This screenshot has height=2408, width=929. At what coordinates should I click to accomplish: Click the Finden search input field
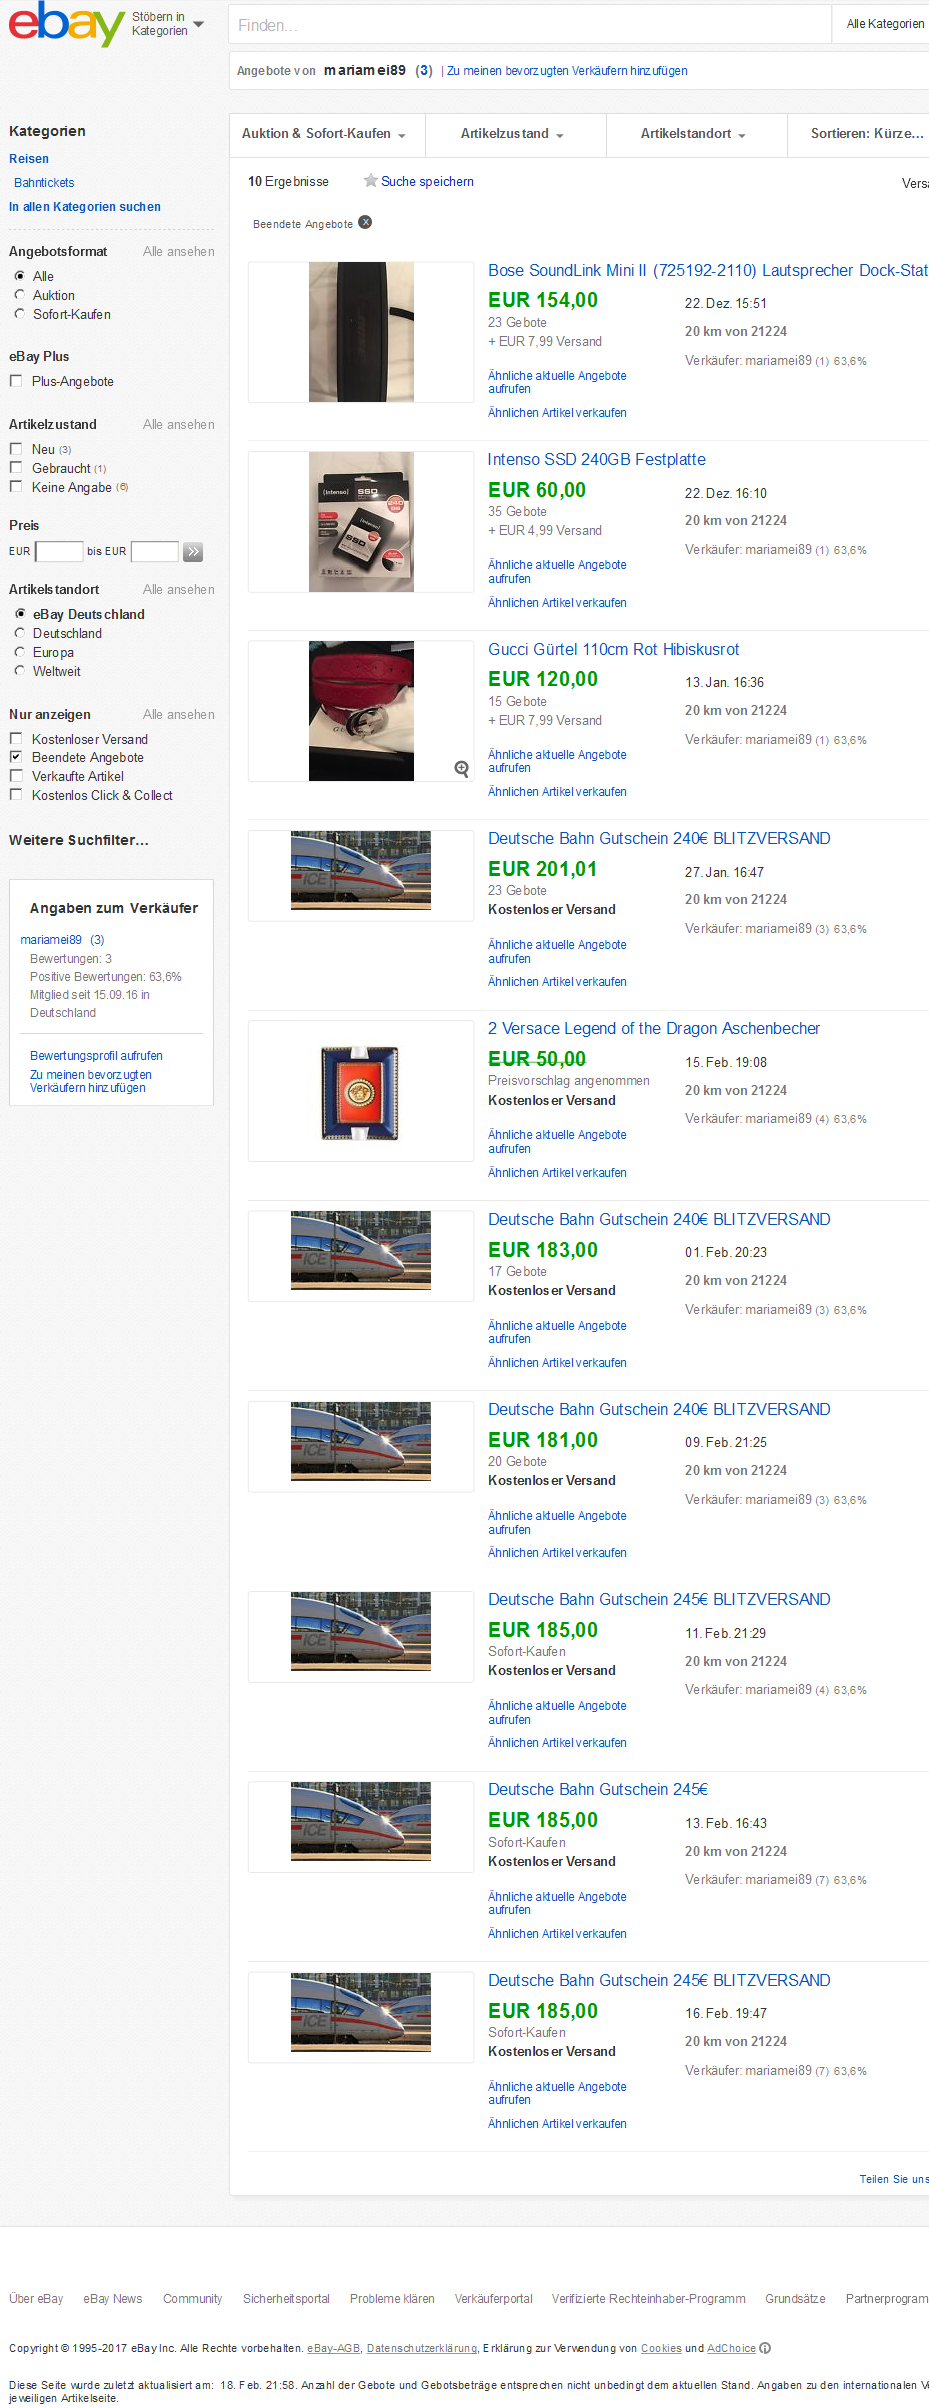coord(530,25)
